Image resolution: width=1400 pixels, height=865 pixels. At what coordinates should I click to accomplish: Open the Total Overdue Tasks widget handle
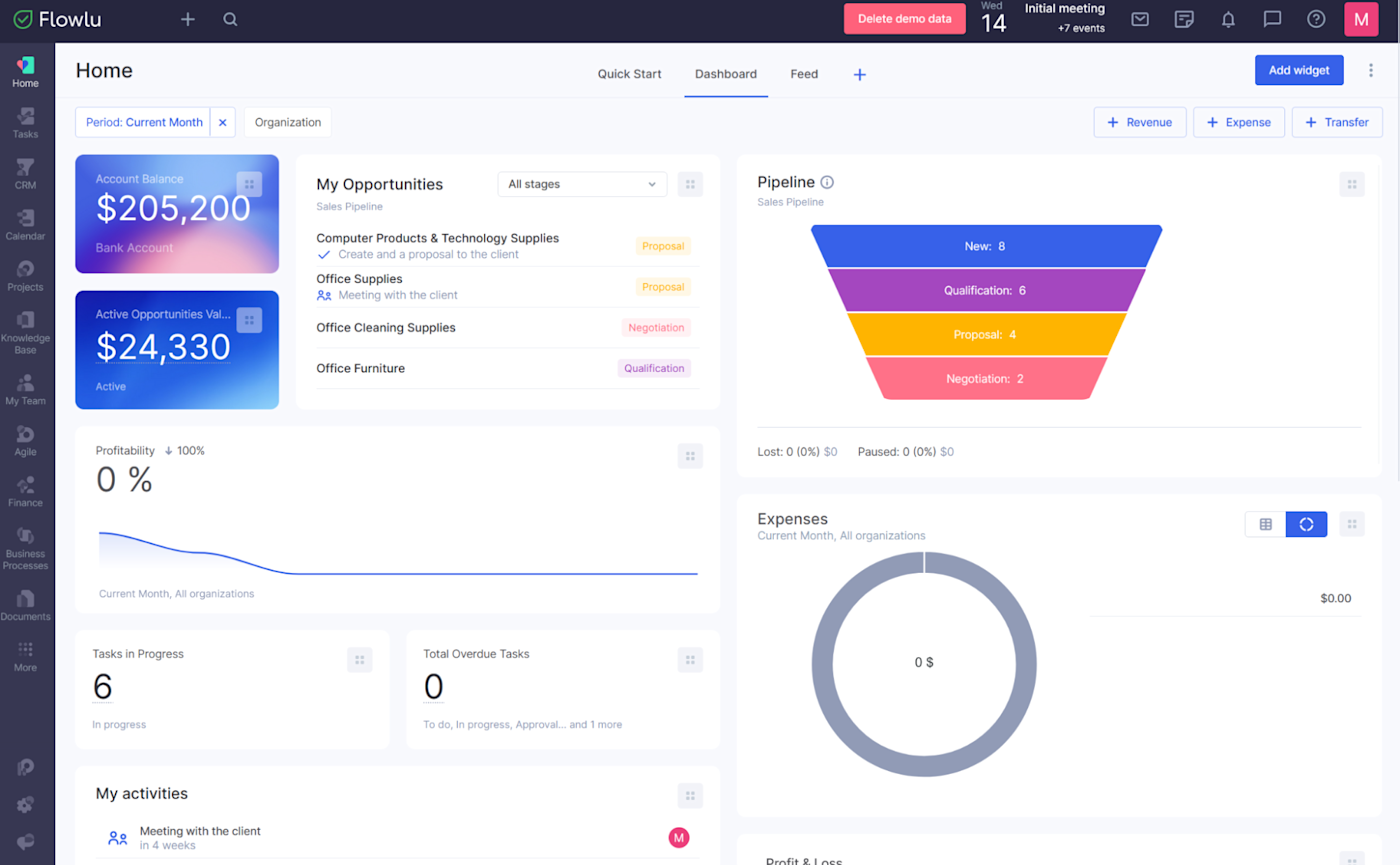690,660
